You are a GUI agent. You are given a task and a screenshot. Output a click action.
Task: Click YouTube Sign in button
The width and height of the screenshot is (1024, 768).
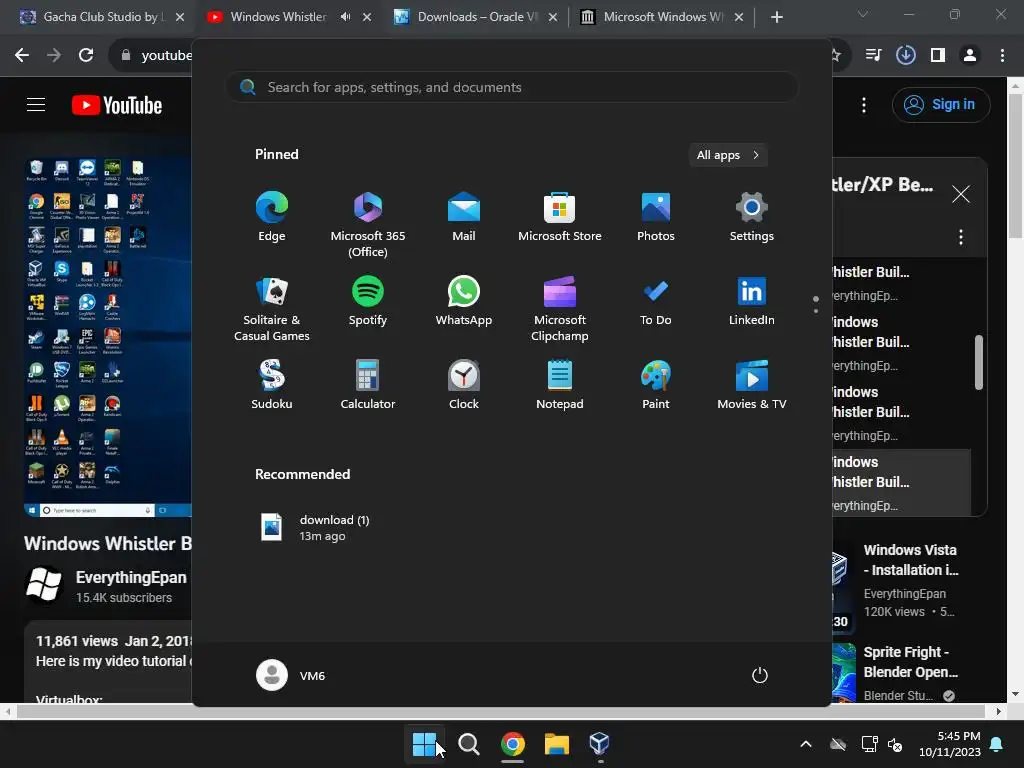pyautogui.click(x=941, y=104)
